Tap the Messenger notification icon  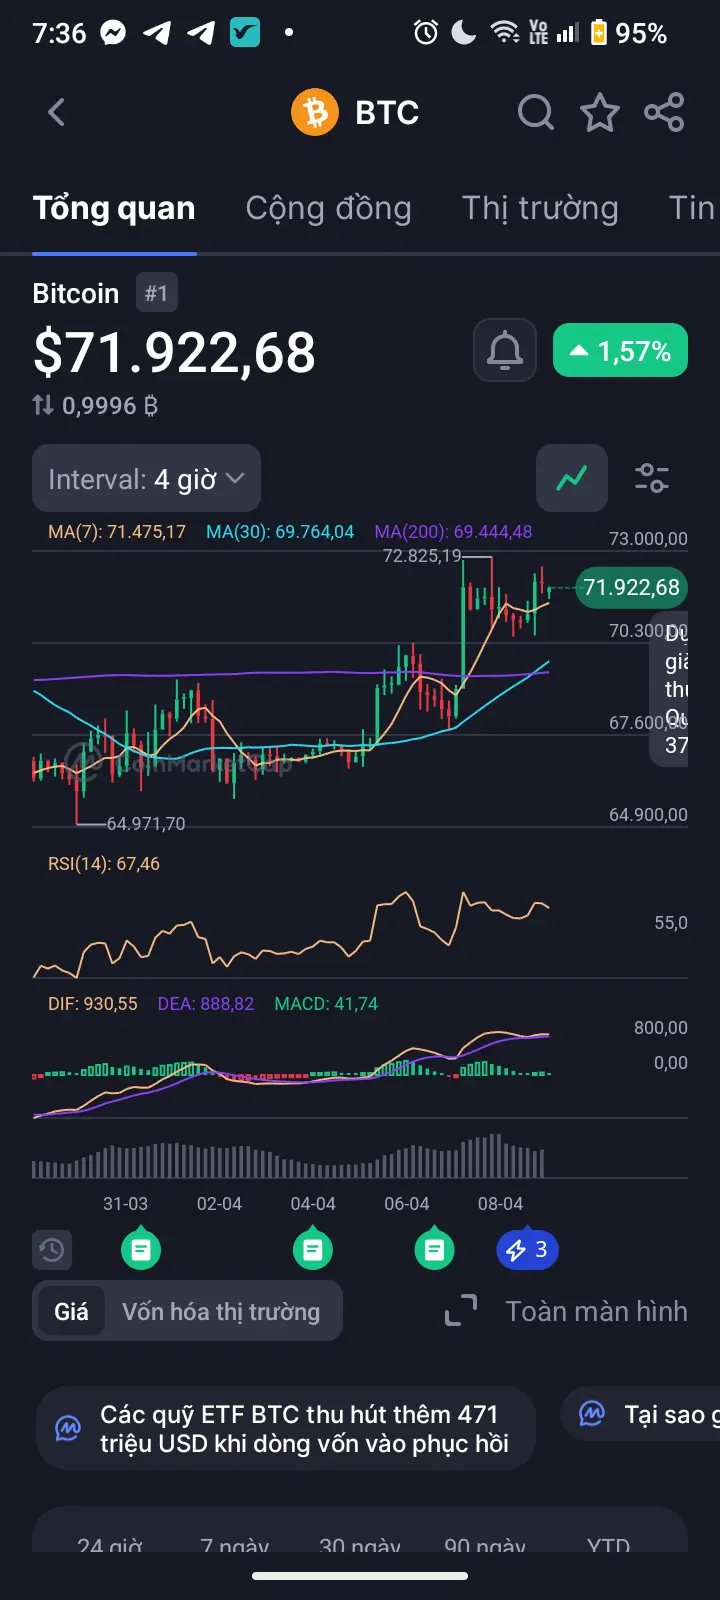[113, 33]
